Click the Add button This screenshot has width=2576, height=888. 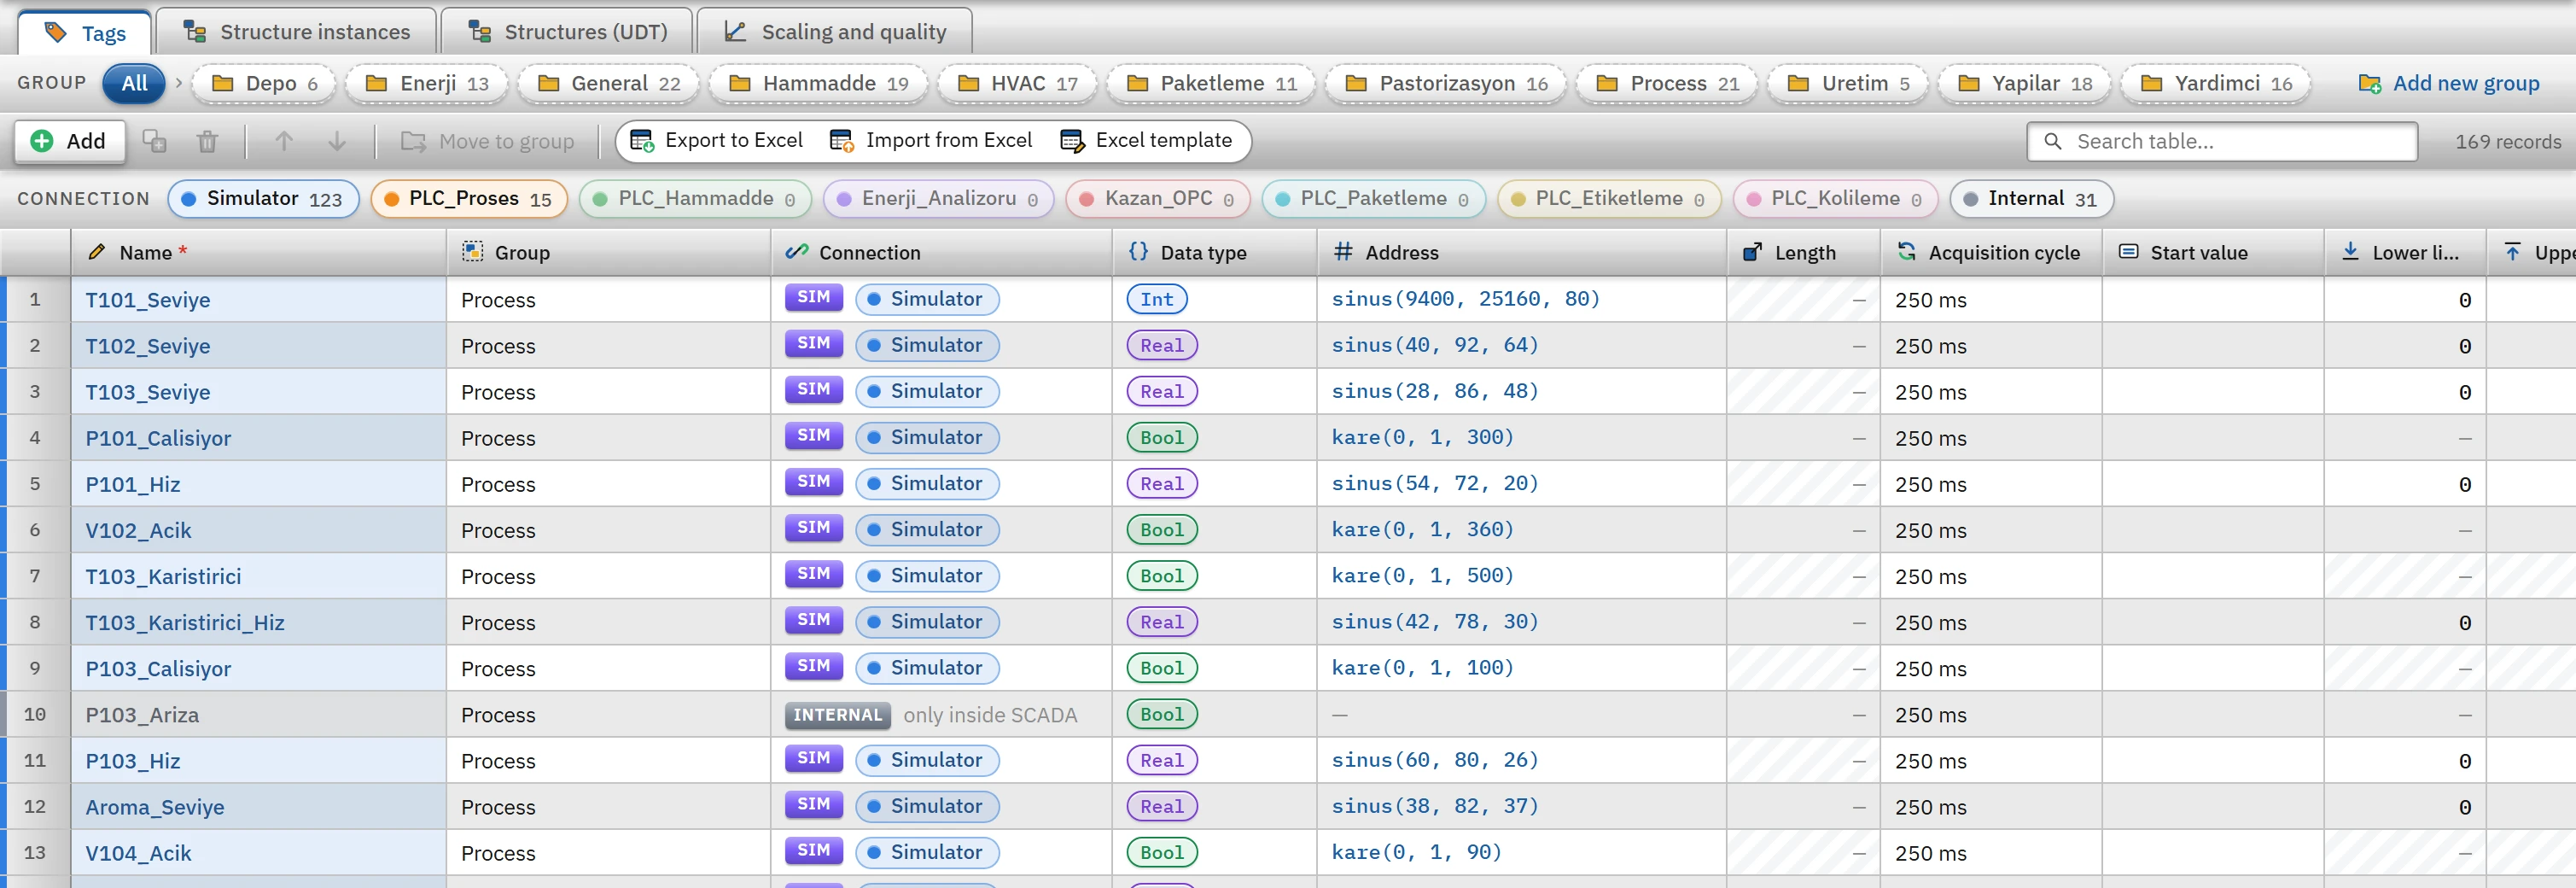click(x=69, y=141)
